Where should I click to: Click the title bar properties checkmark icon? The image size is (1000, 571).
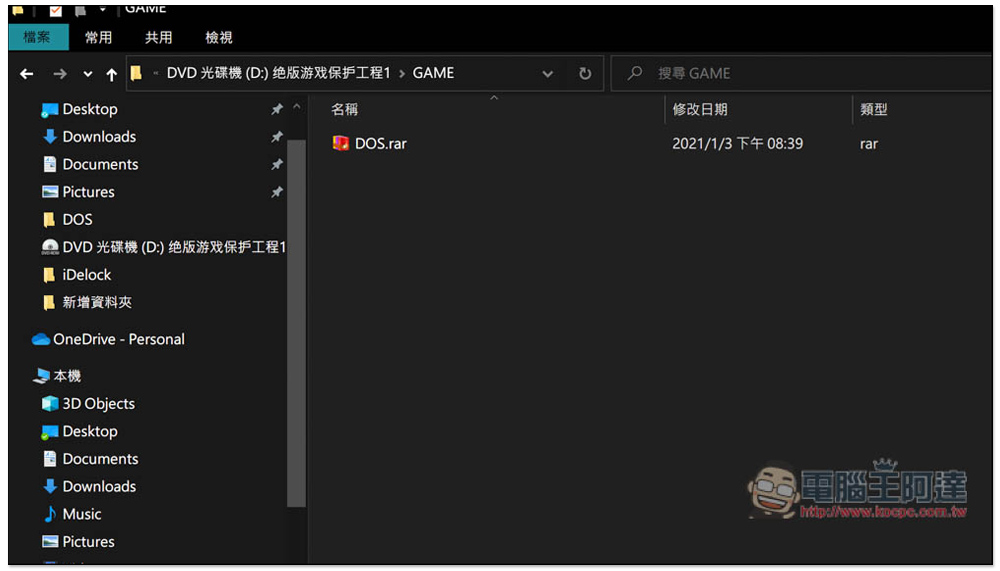point(55,11)
